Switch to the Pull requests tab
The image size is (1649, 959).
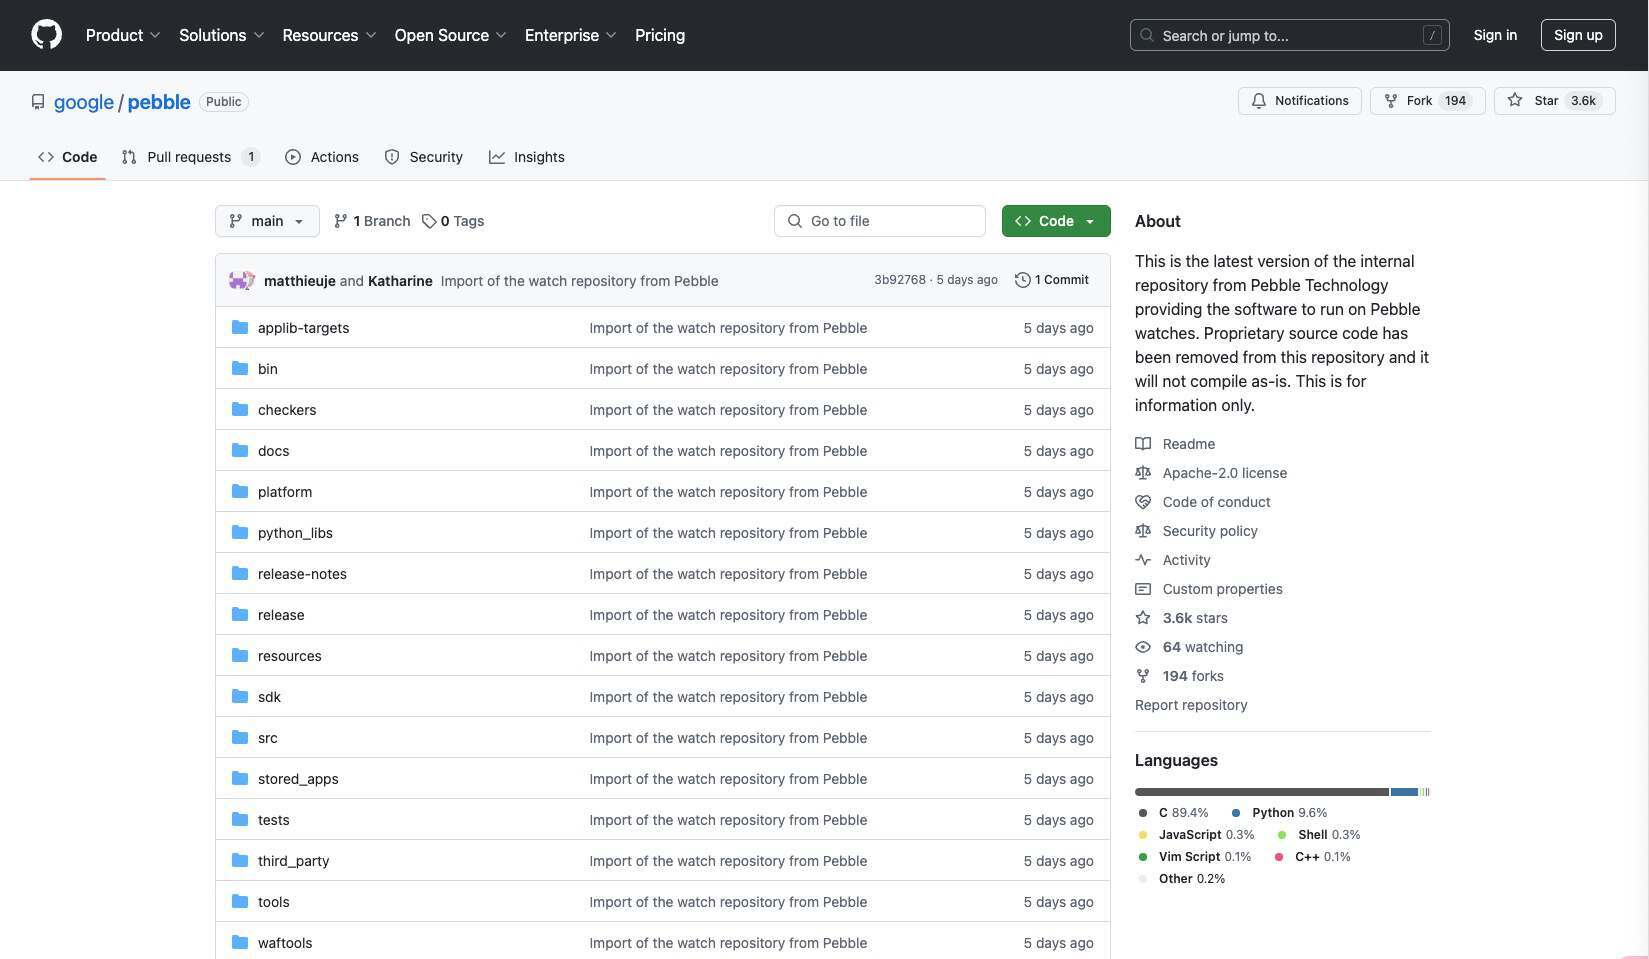click(x=189, y=157)
